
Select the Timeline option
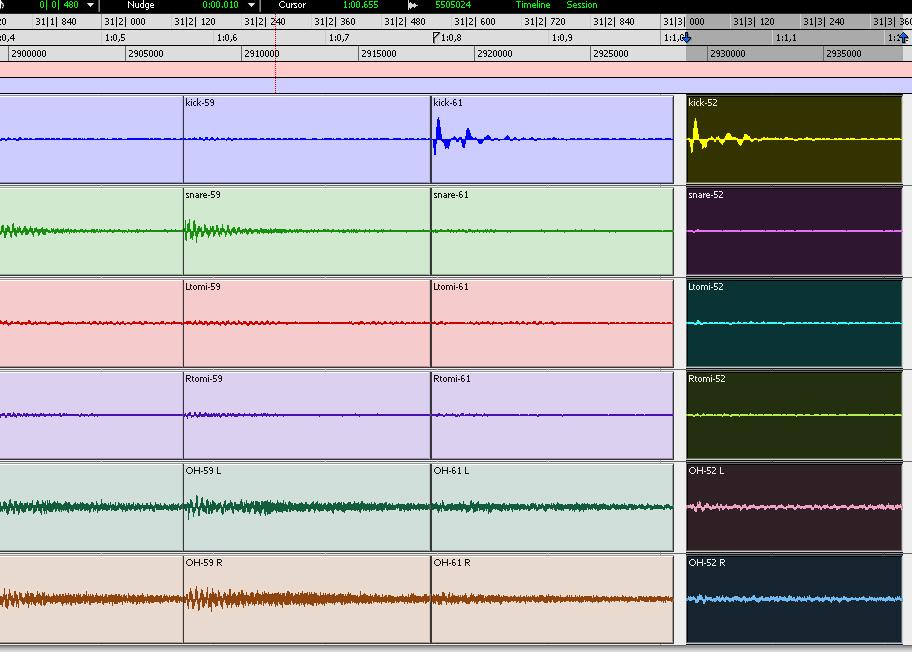pyautogui.click(x=533, y=5)
